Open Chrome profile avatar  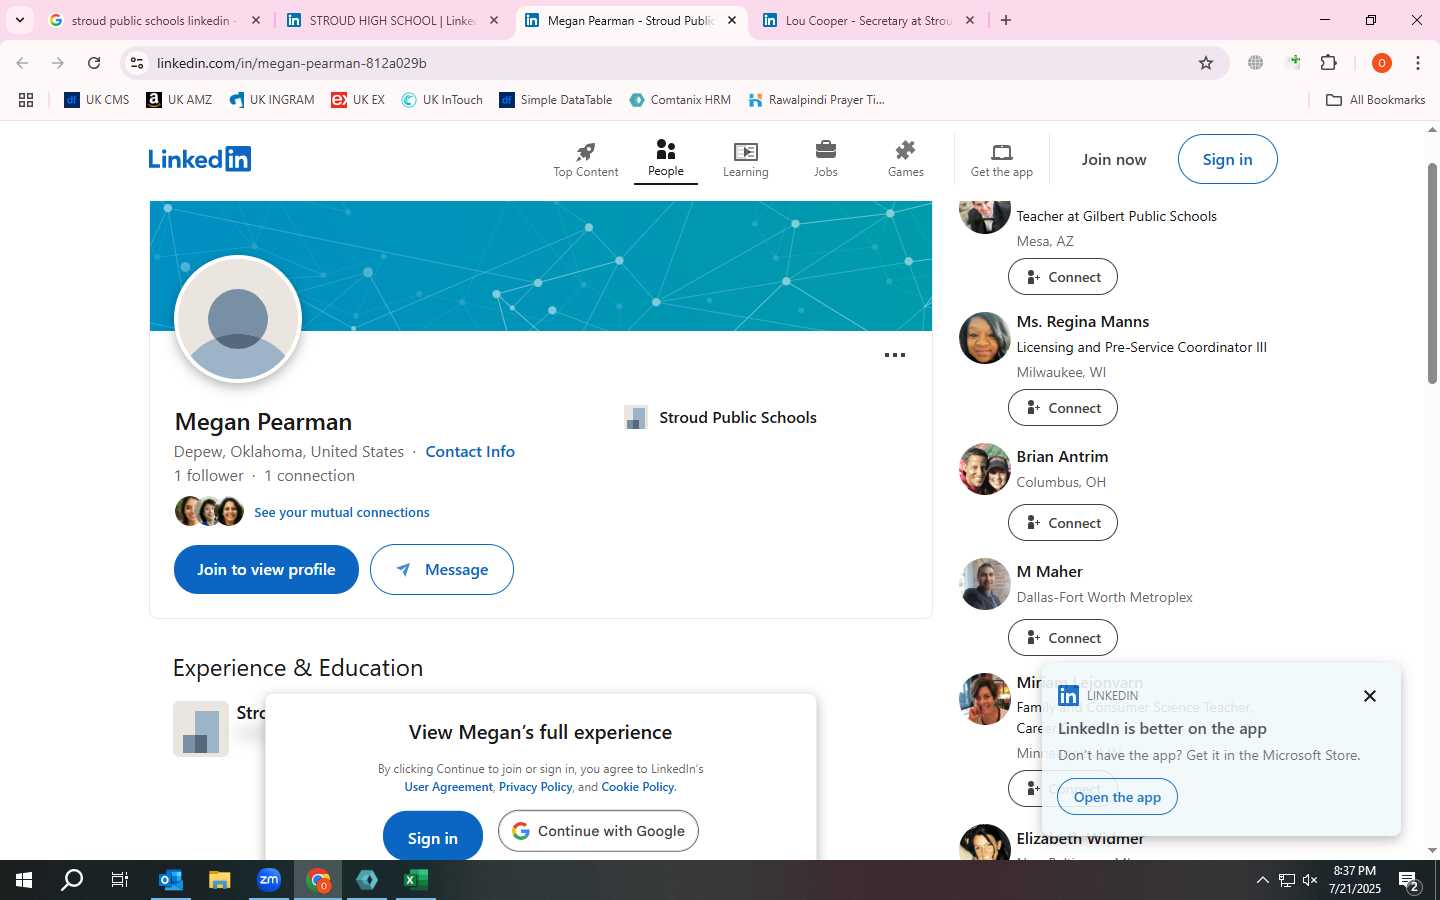pos(1382,63)
